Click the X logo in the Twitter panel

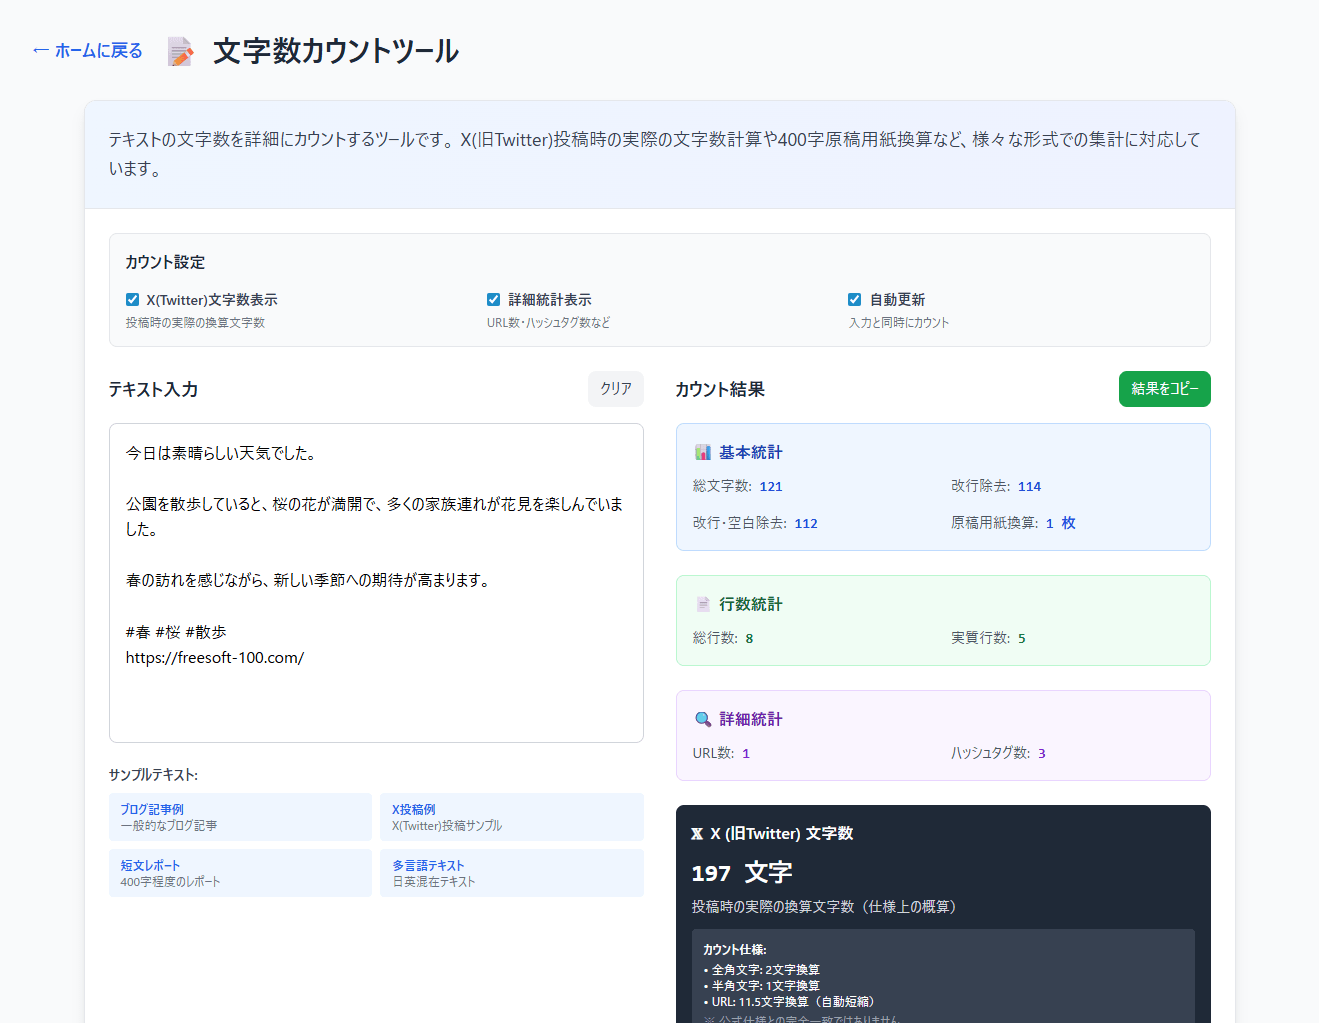pos(697,834)
